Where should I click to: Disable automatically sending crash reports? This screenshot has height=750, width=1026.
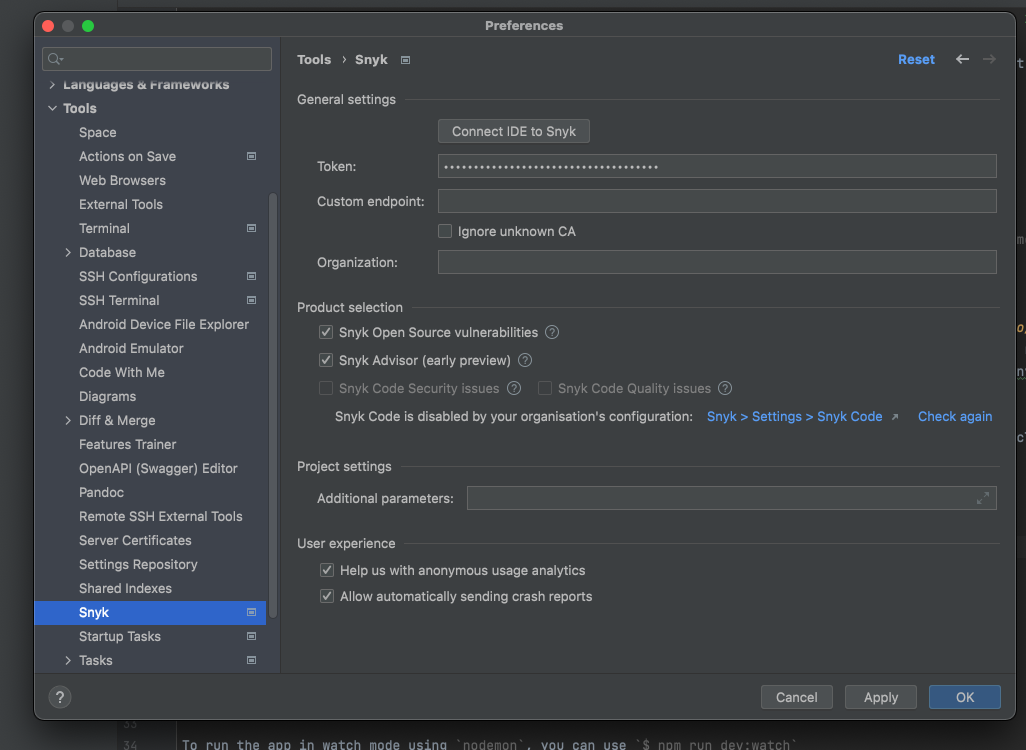[327, 597]
